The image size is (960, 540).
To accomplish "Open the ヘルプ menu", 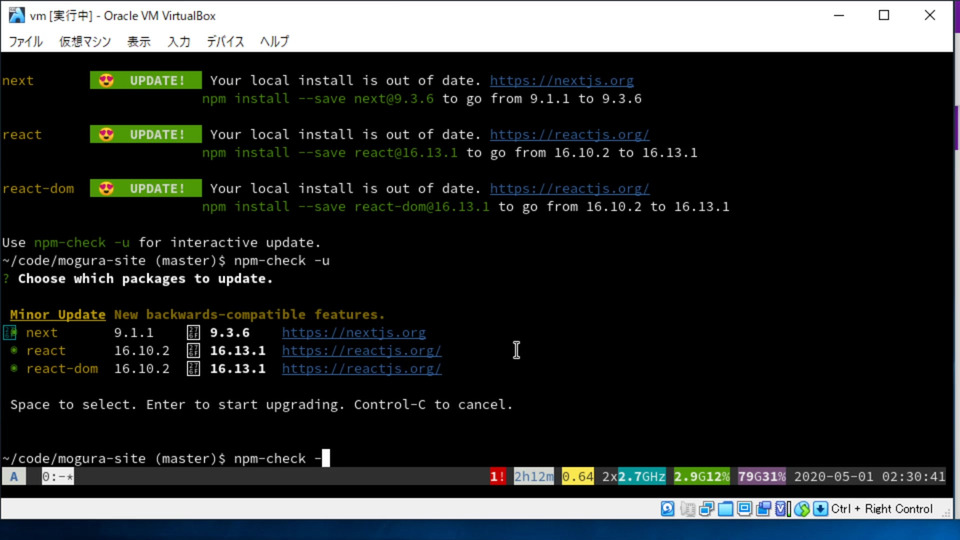I will point(274,42).
